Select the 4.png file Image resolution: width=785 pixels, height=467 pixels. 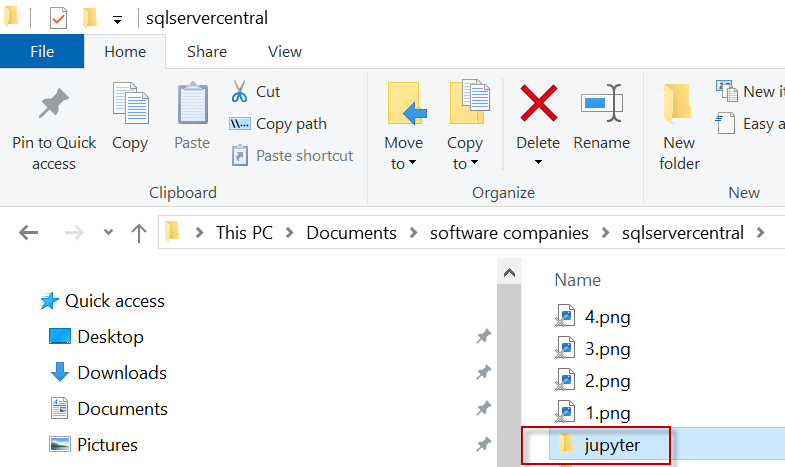tap(607, 317)
